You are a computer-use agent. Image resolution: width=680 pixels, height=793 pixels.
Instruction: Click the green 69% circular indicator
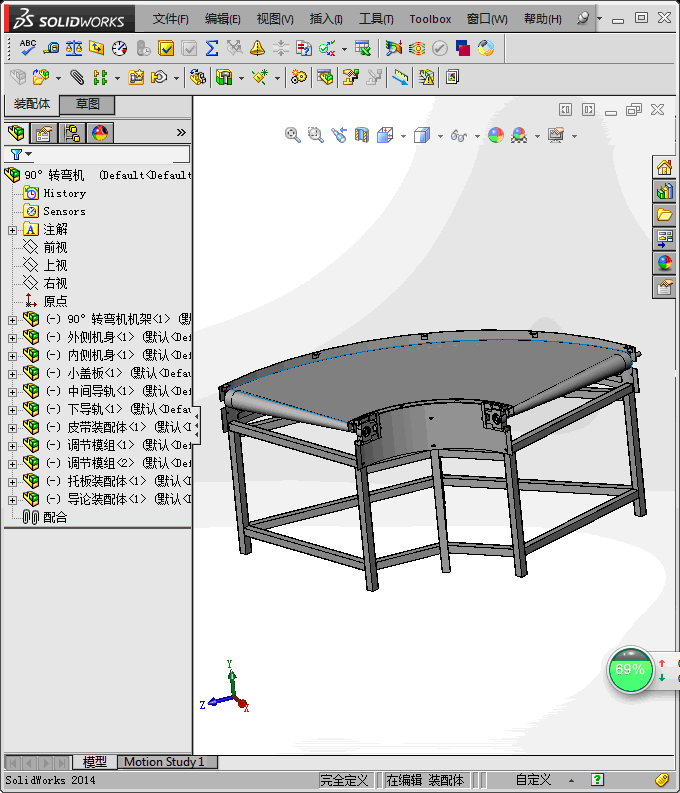click(629, 670)
